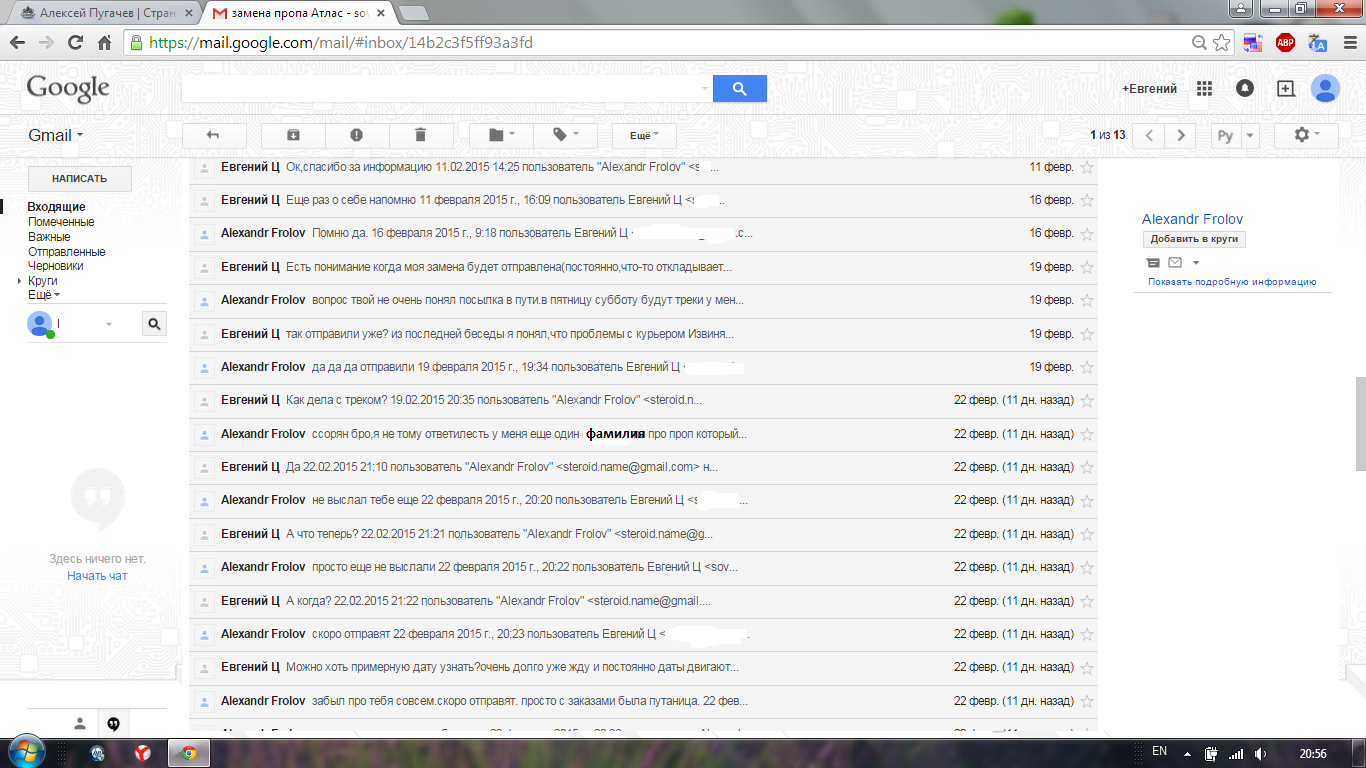This screenshot has width=1366, height=768.
Task: Click the 'НАПИСАТЬ' compose button
Action: [x=79, y=179]
